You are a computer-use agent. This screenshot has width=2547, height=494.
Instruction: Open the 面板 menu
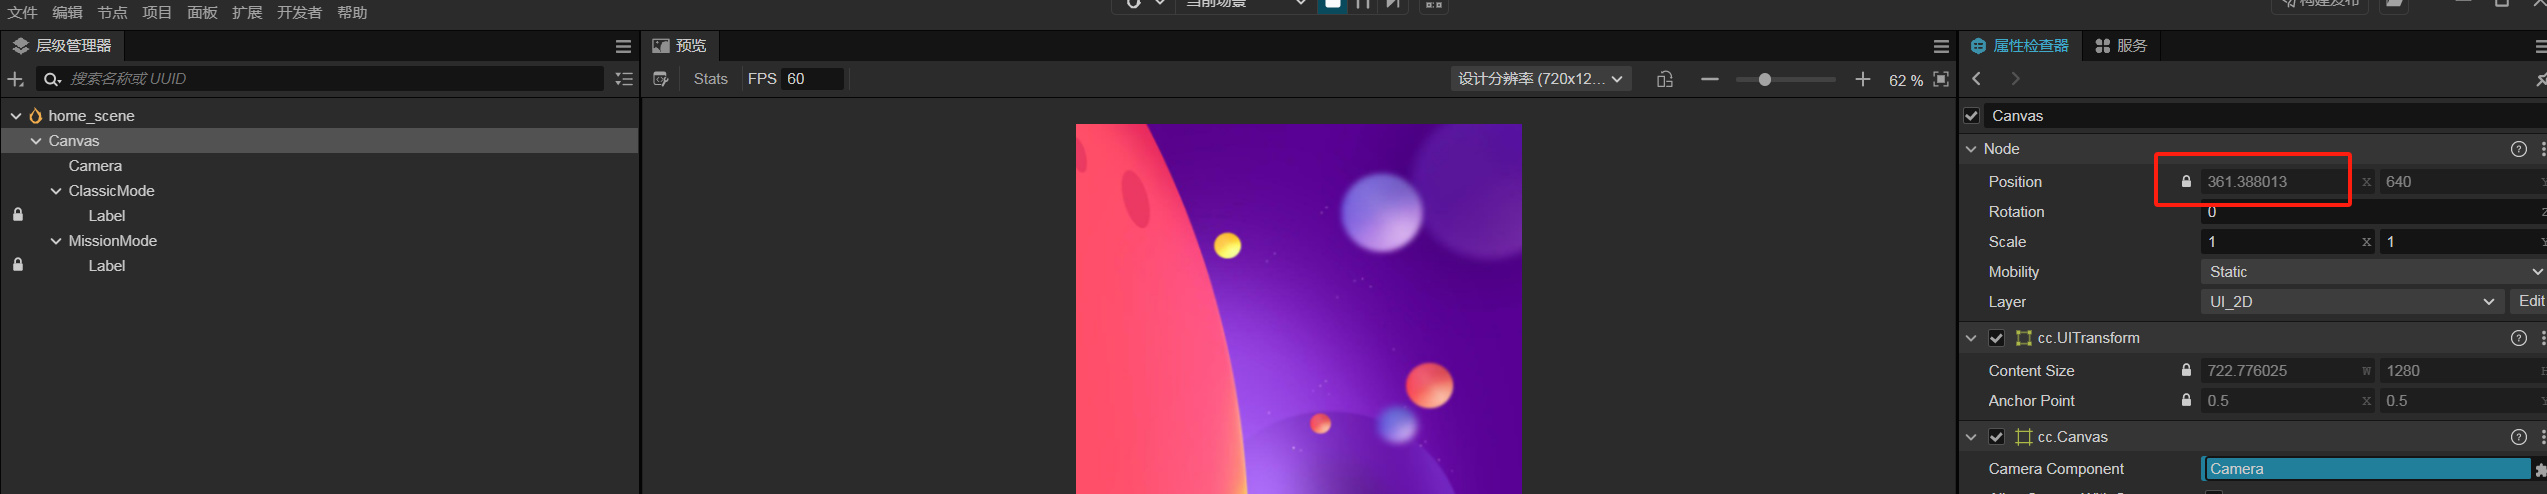click(x=202, y=12)
